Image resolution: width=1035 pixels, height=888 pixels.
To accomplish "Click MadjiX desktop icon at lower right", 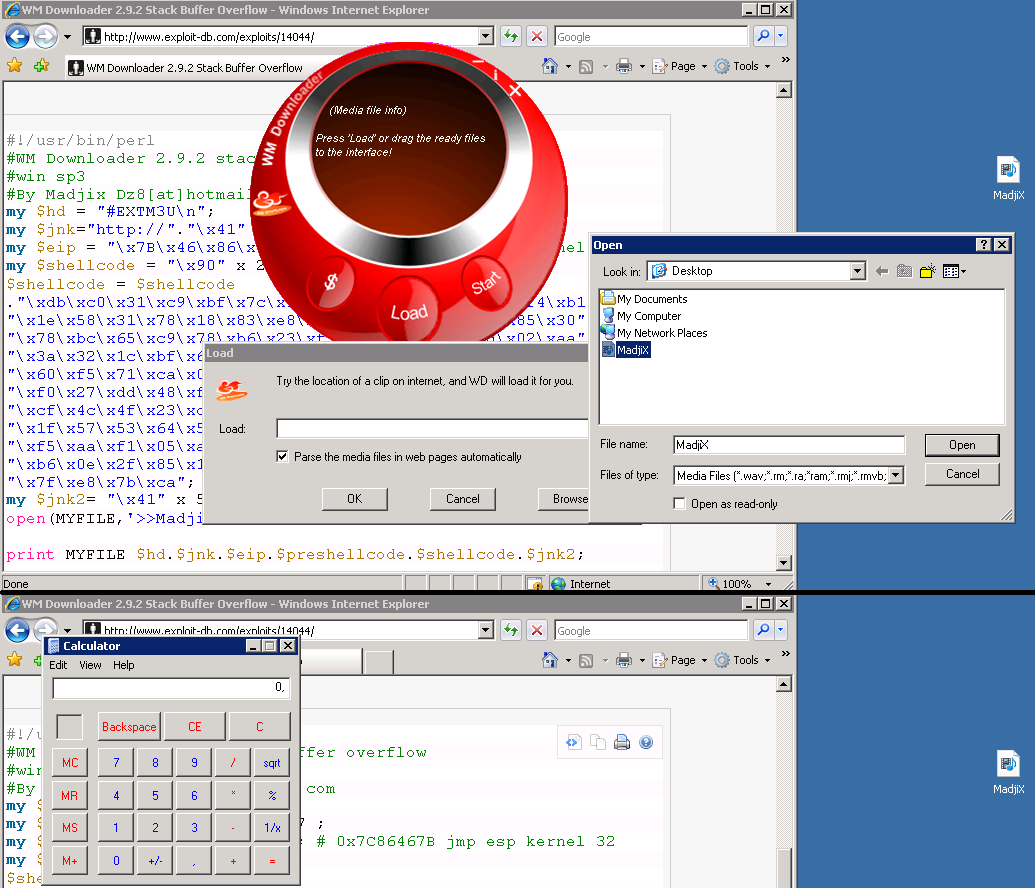I will 1008,772.
